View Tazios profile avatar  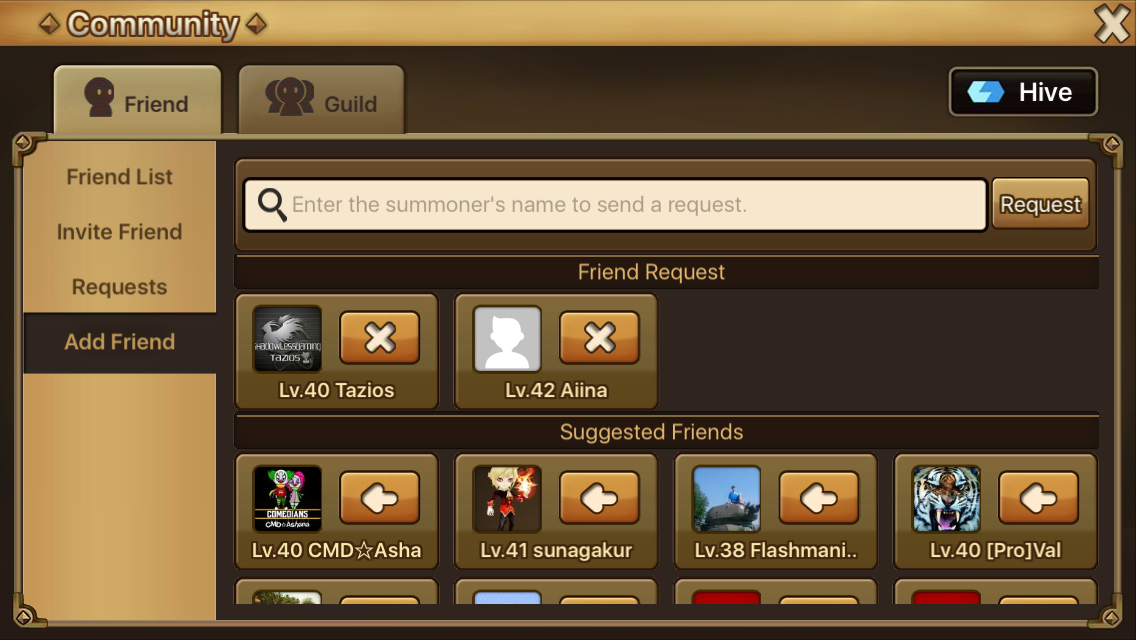[x=288, y=338]
